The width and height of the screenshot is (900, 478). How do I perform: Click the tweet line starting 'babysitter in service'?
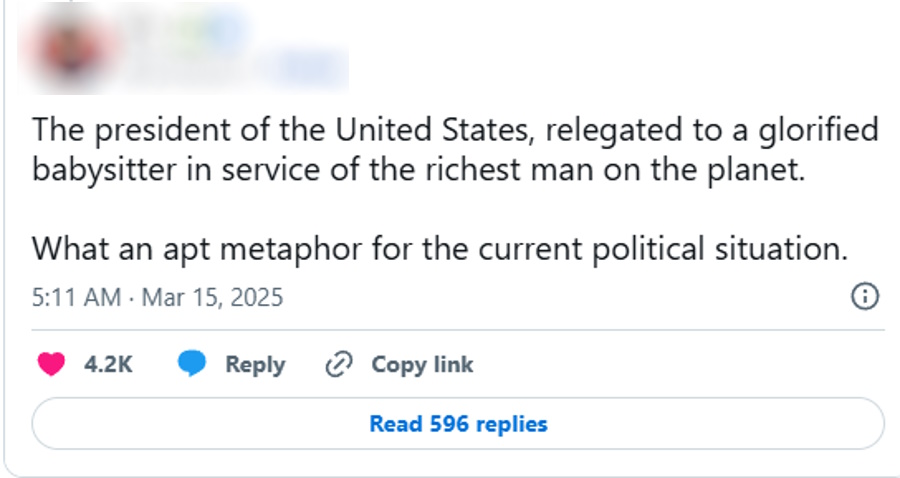point(419,169)
